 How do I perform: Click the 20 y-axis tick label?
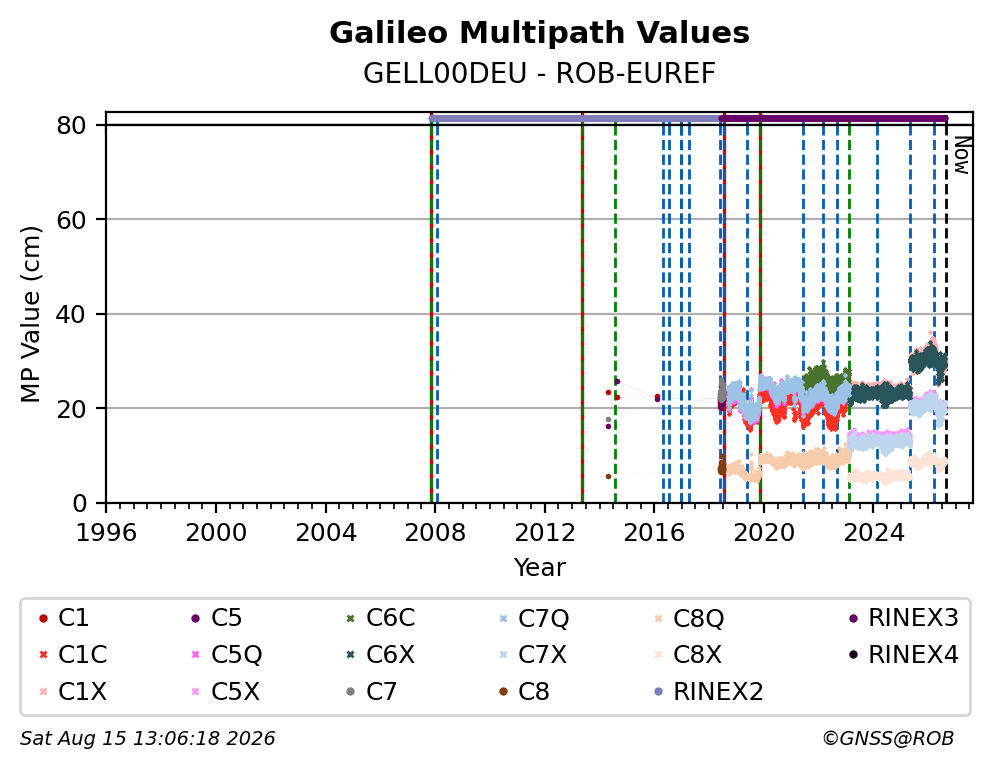coord(71,409)
